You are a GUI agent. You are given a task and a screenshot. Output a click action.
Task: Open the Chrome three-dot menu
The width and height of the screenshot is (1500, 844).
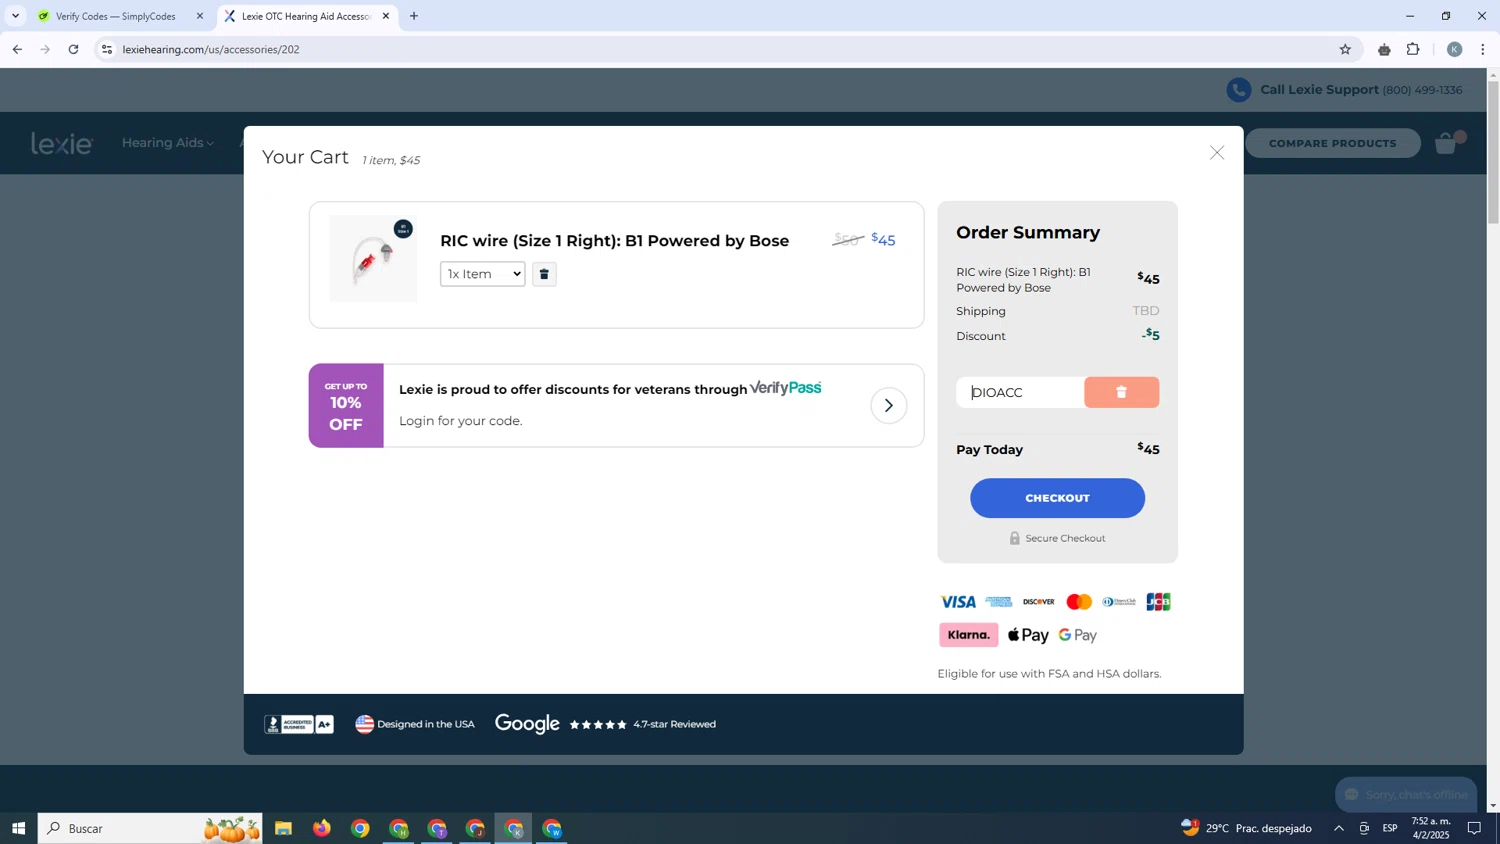click(x=1483, y=49)
